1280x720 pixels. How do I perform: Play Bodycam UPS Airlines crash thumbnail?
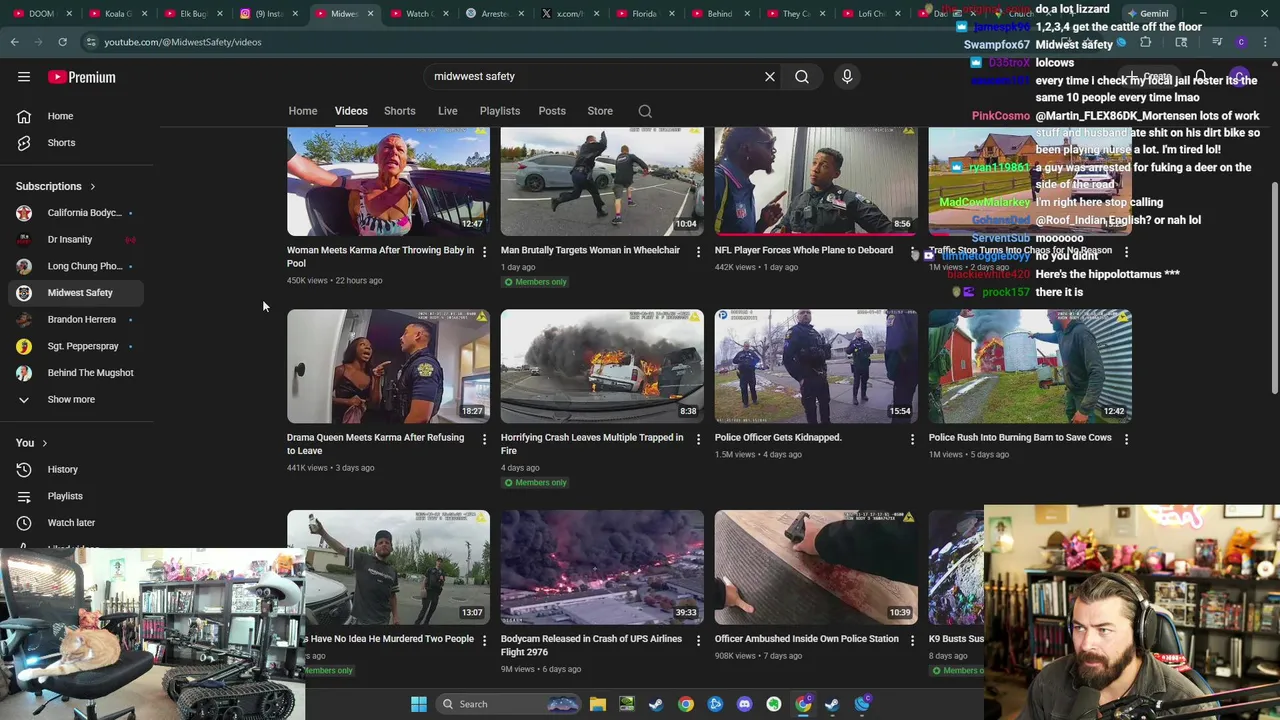(x=602, y=567)
